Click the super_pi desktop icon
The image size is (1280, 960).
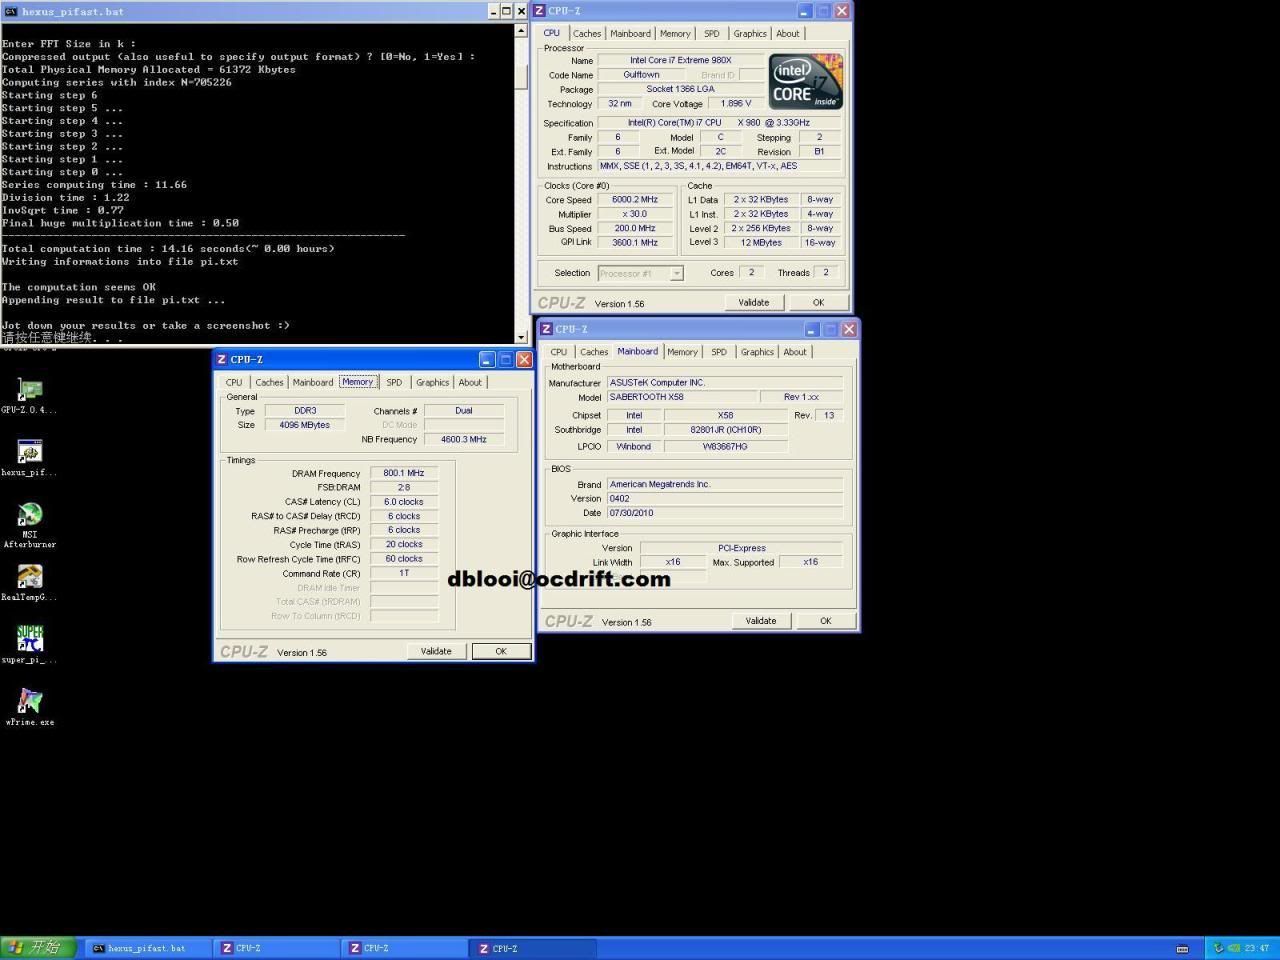coord(29,640)
